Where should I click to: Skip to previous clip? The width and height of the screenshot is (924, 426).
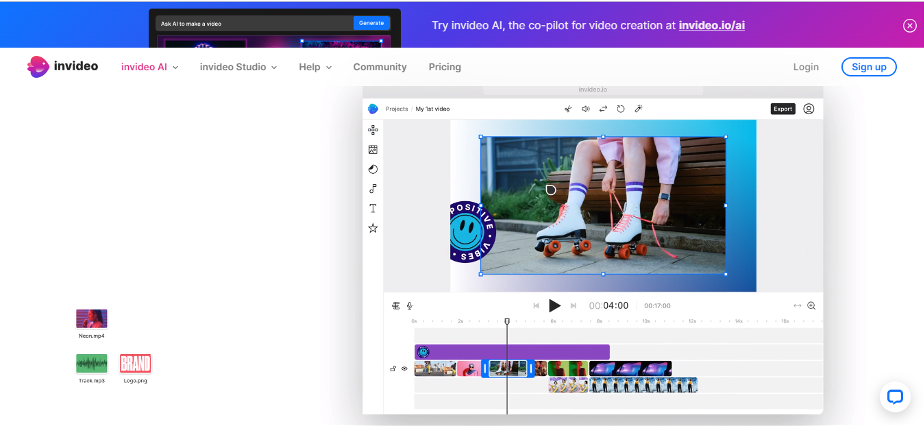click(536, 306)
